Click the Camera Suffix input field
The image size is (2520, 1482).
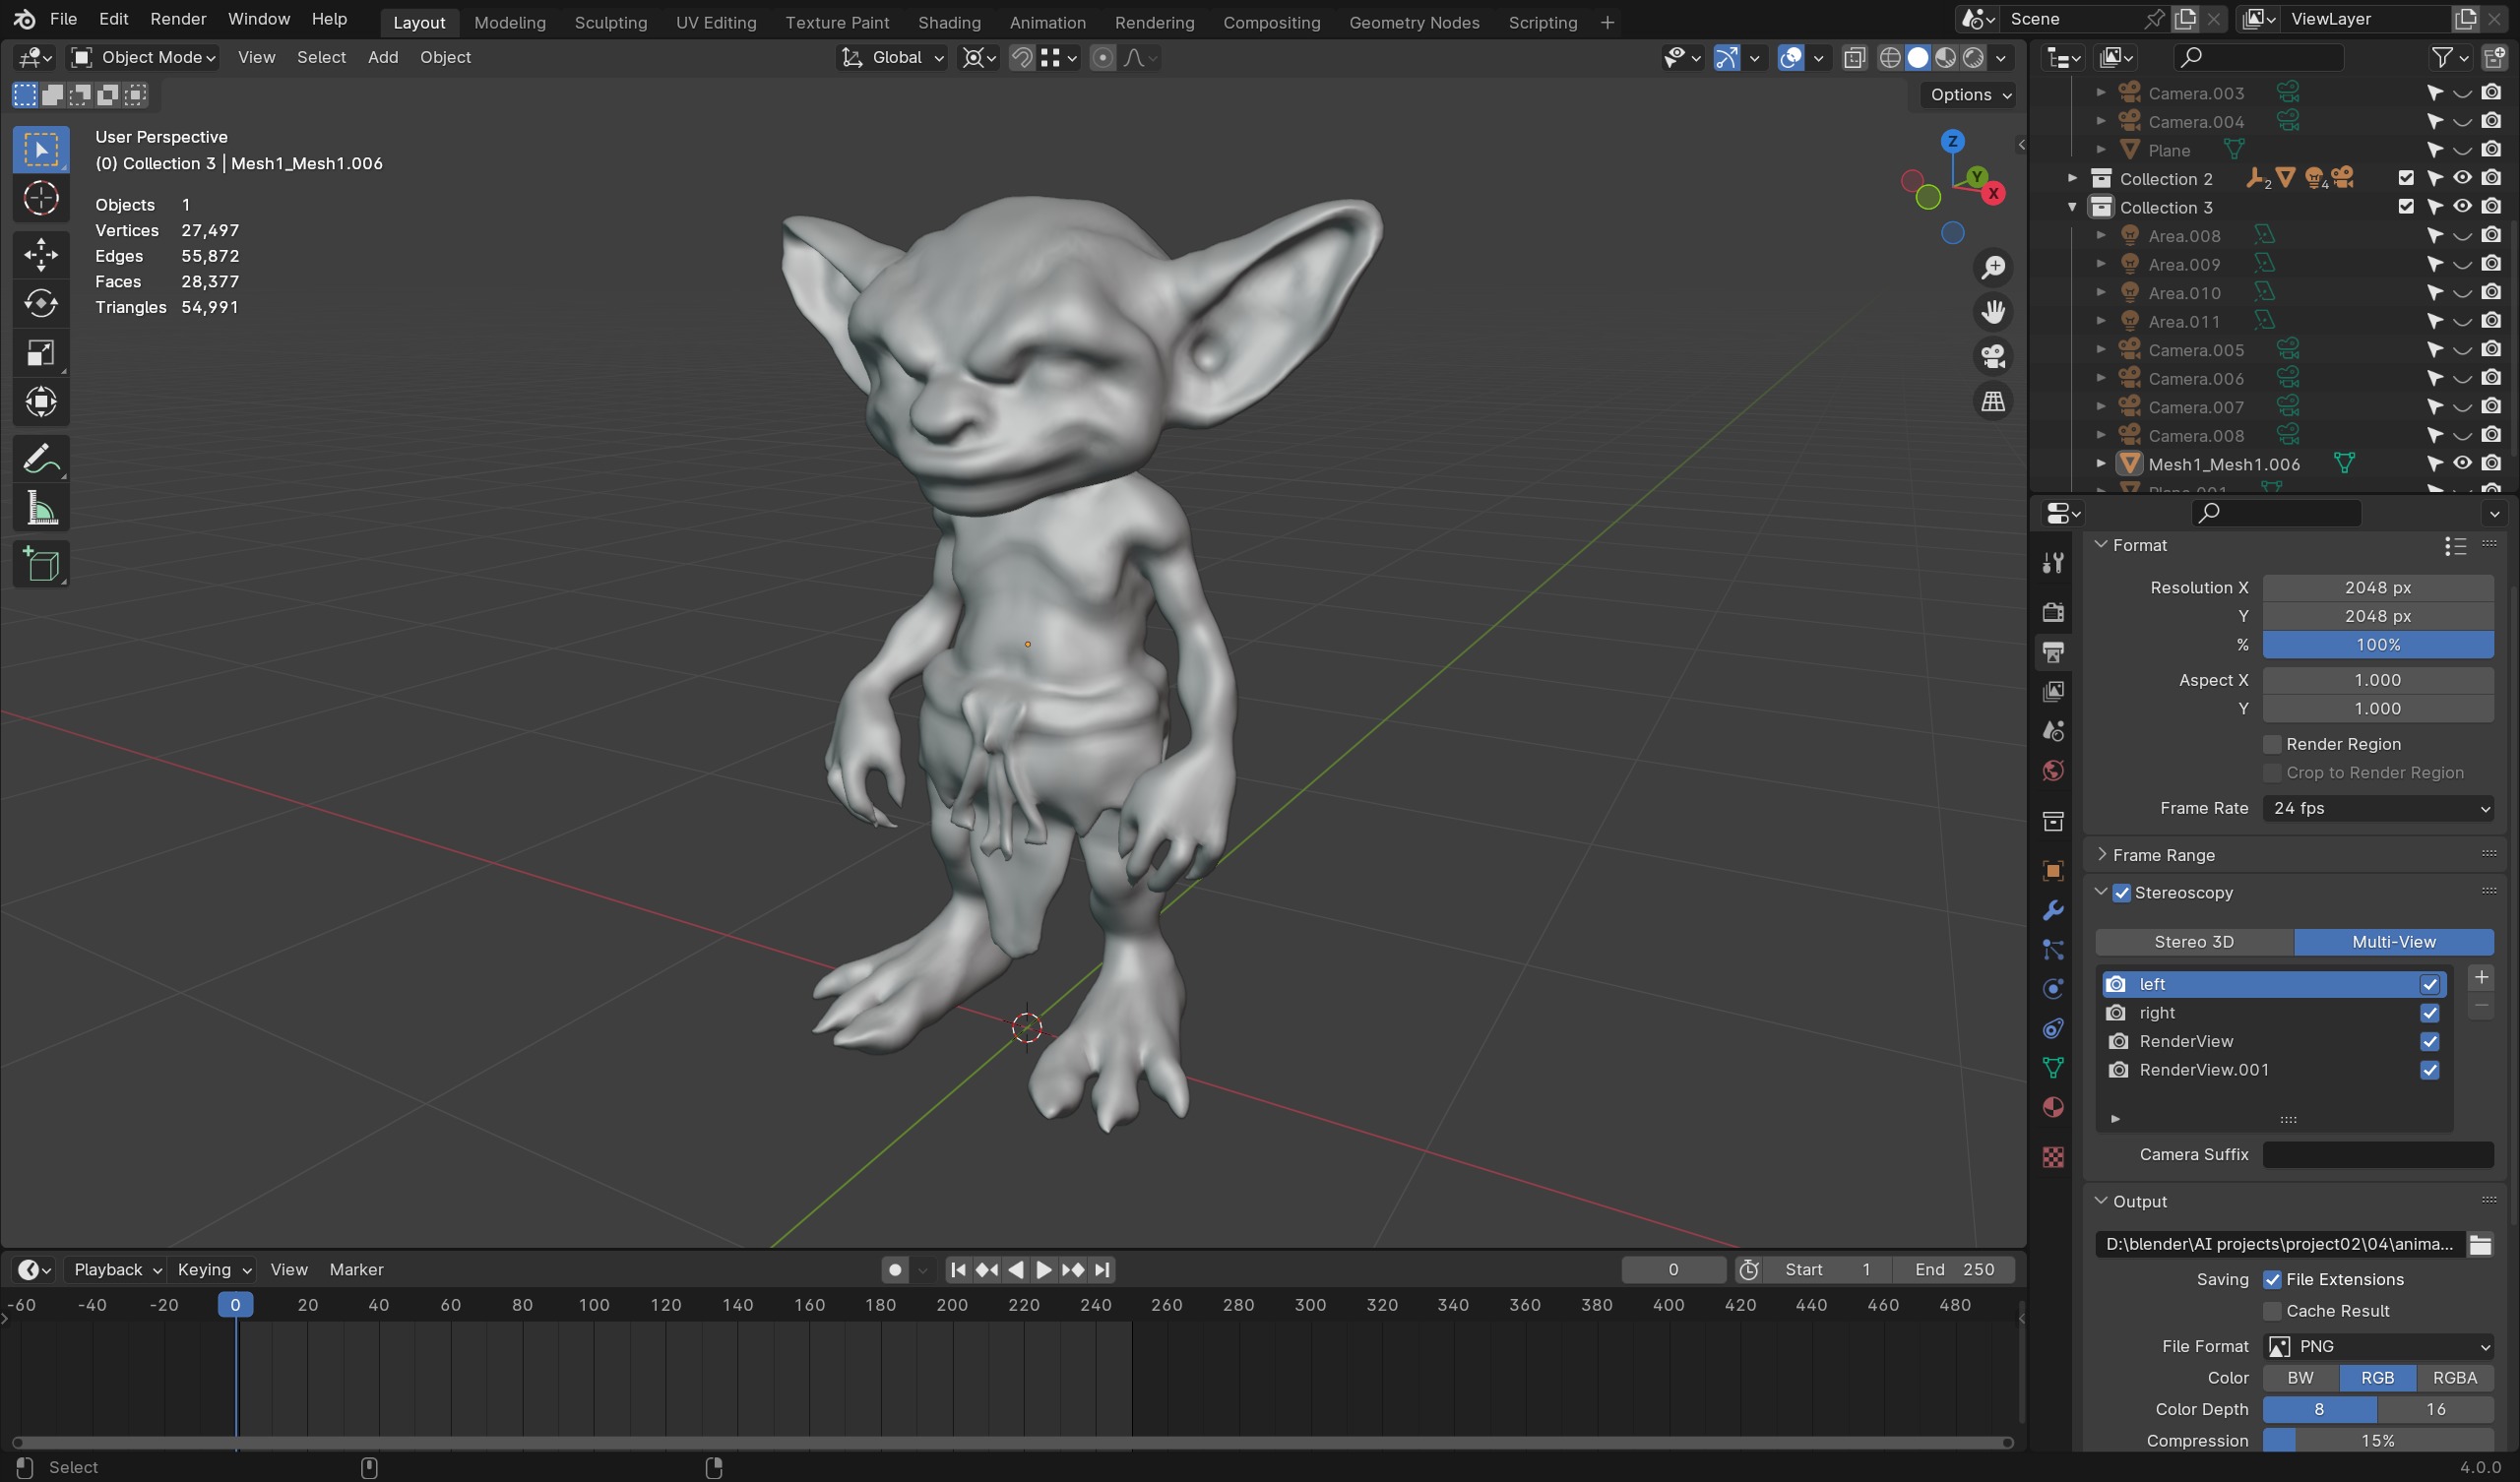click(x=2378, y=1155)
